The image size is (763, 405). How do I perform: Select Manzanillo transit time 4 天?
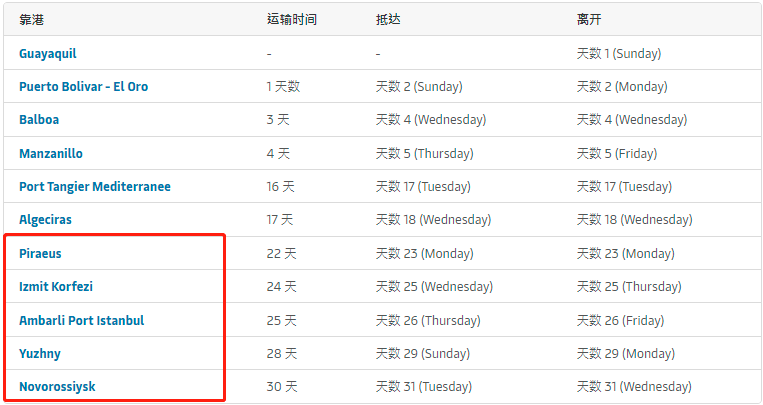pos(278,154)
